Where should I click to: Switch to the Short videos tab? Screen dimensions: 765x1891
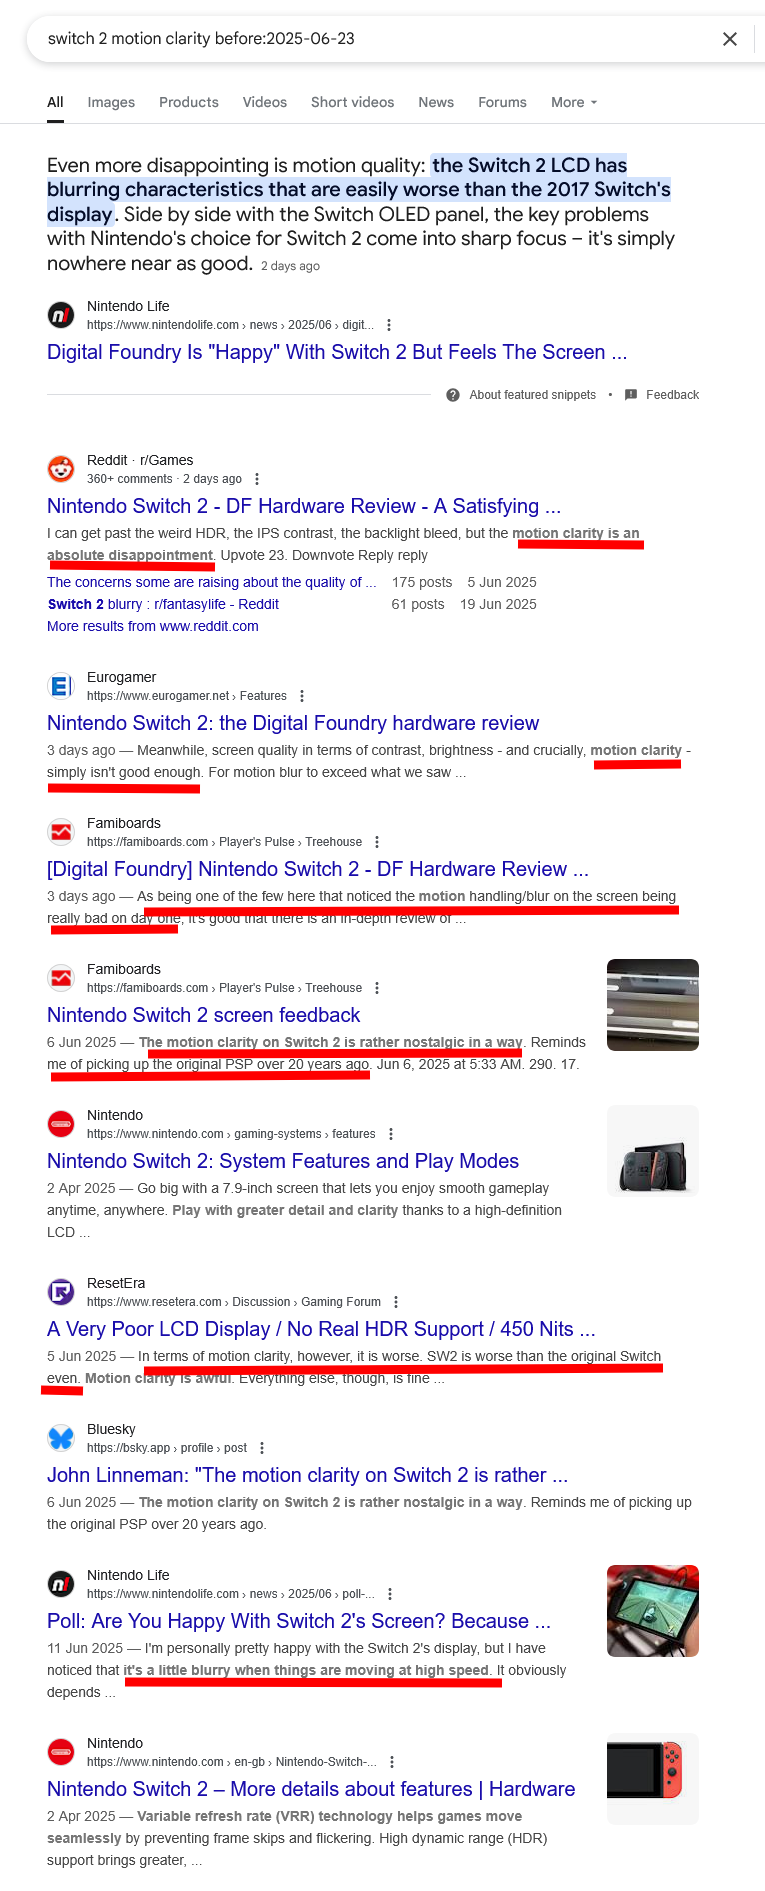352,102
